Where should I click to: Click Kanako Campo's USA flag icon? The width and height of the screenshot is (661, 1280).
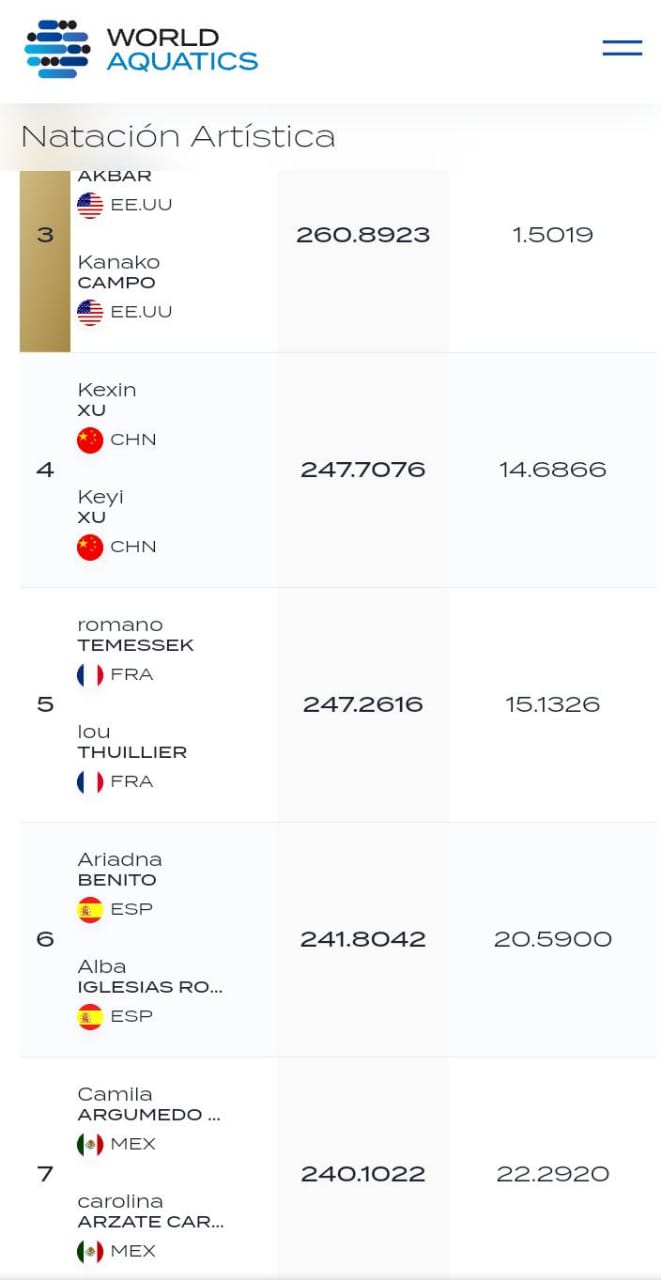tap(90, 312)
